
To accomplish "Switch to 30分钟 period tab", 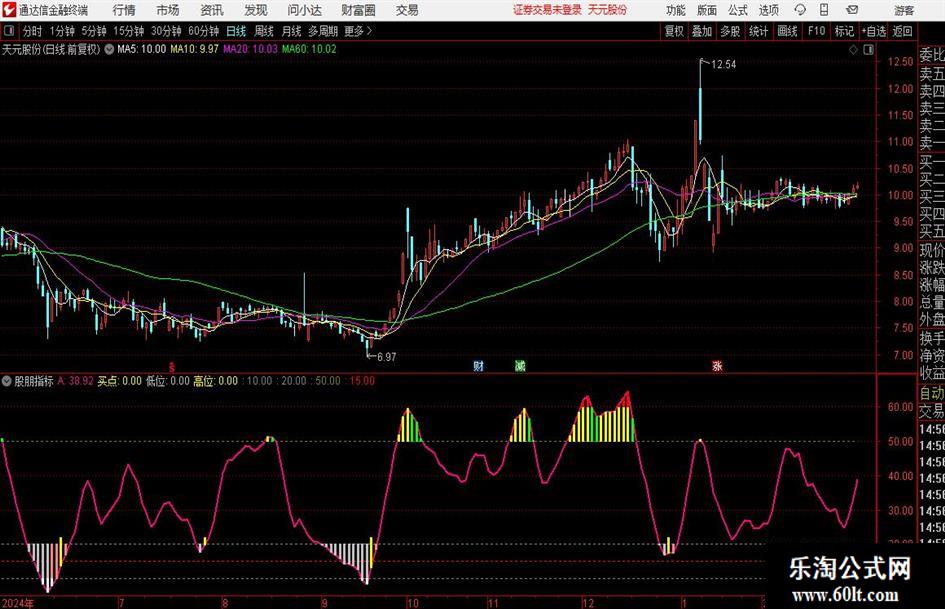I will (x=166, y=31).
